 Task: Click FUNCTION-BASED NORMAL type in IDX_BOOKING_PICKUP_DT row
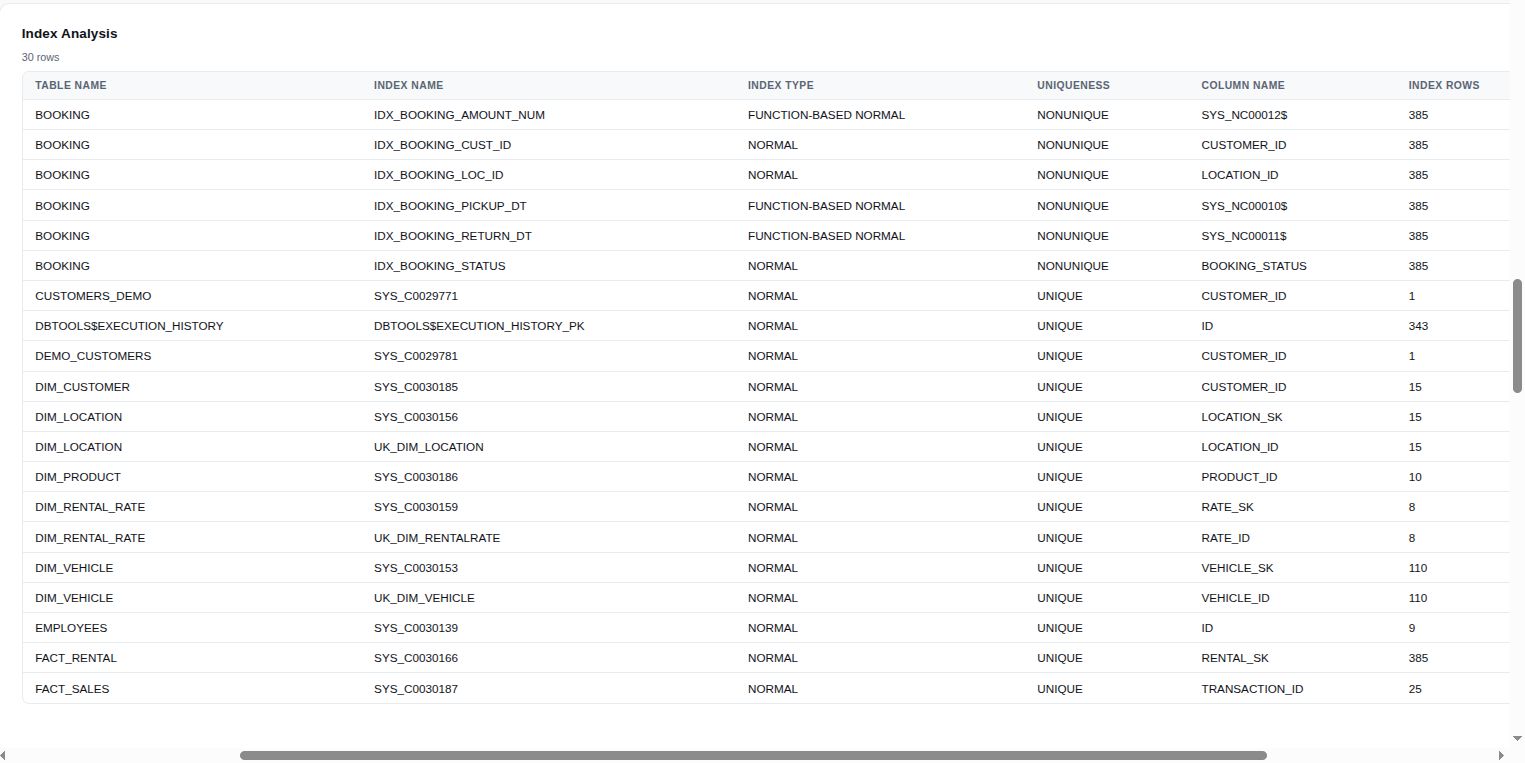[x=826, y=206]
